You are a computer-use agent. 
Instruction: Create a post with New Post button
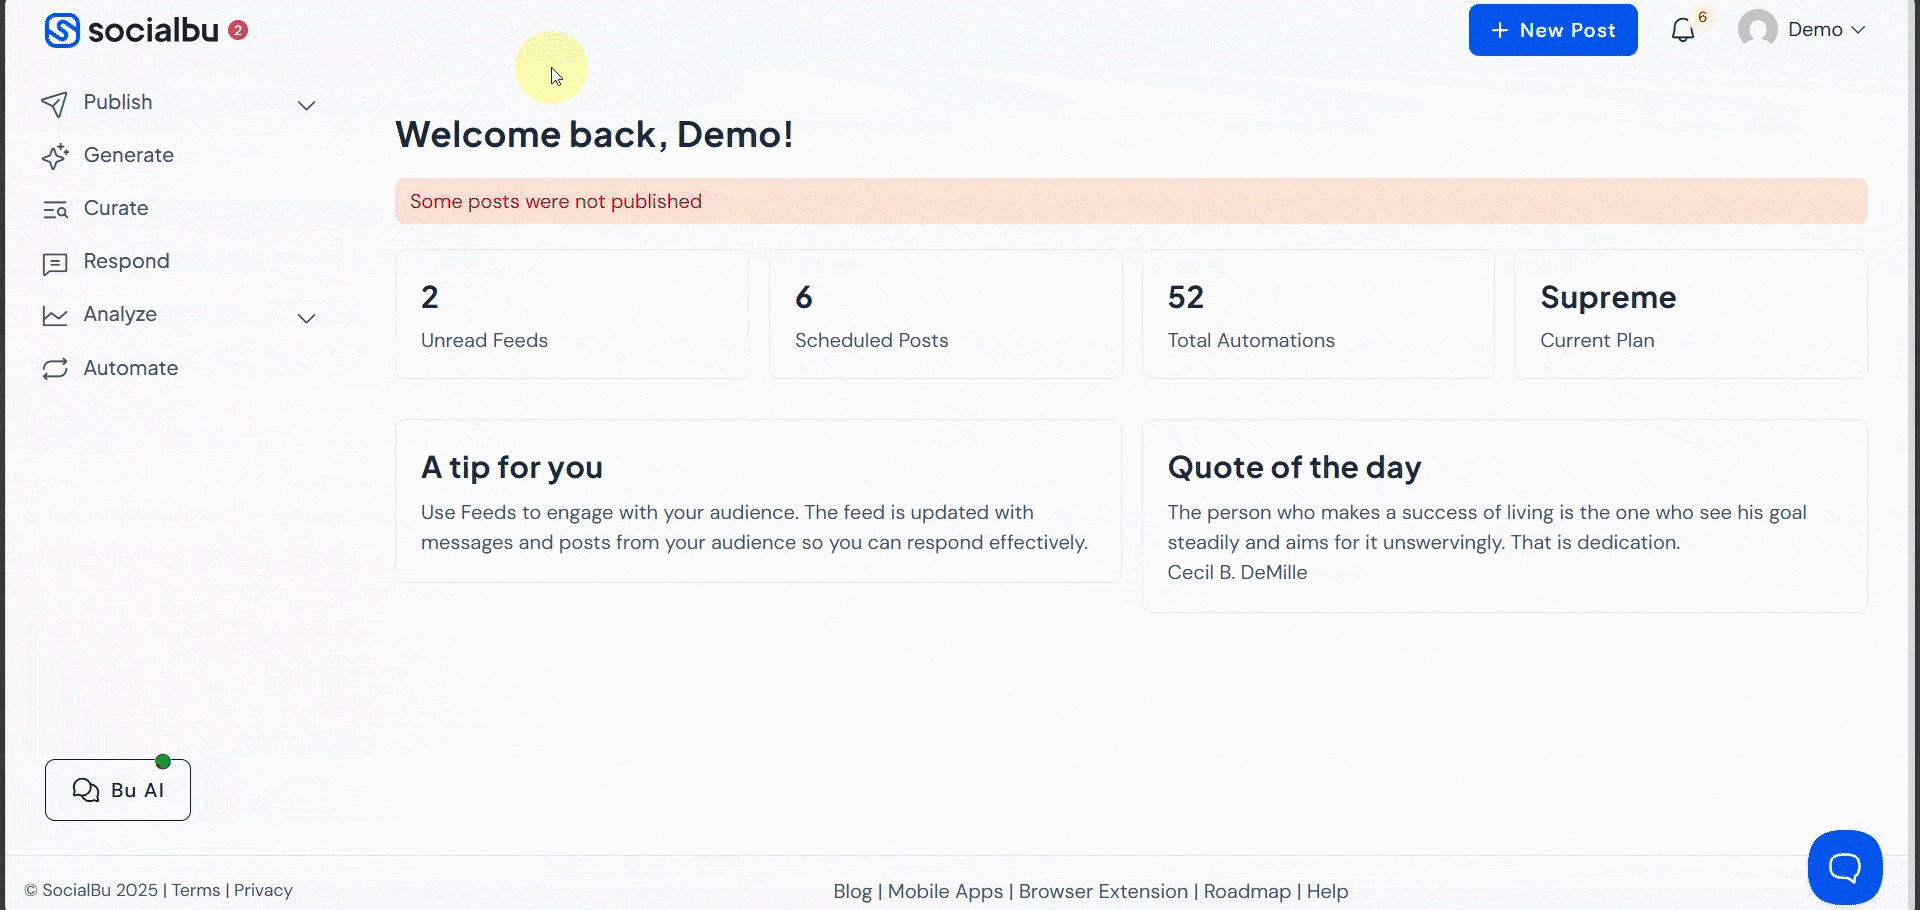tap(1552, 30)
